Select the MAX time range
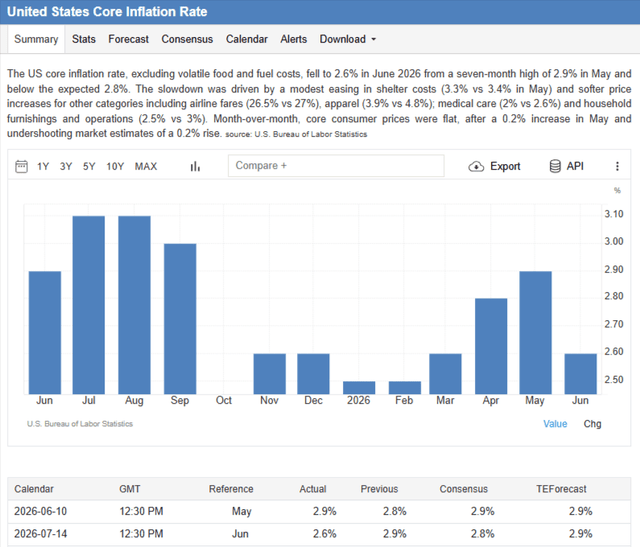Viewport: 640px width, 547px height. [x=146, y=166]
